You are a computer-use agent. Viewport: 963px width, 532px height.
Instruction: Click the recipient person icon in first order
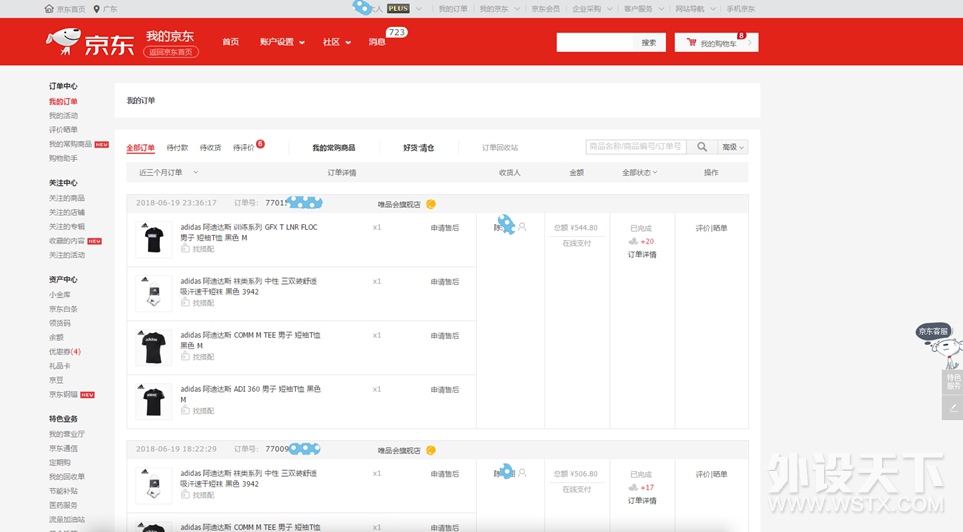[x=522, y=228]
